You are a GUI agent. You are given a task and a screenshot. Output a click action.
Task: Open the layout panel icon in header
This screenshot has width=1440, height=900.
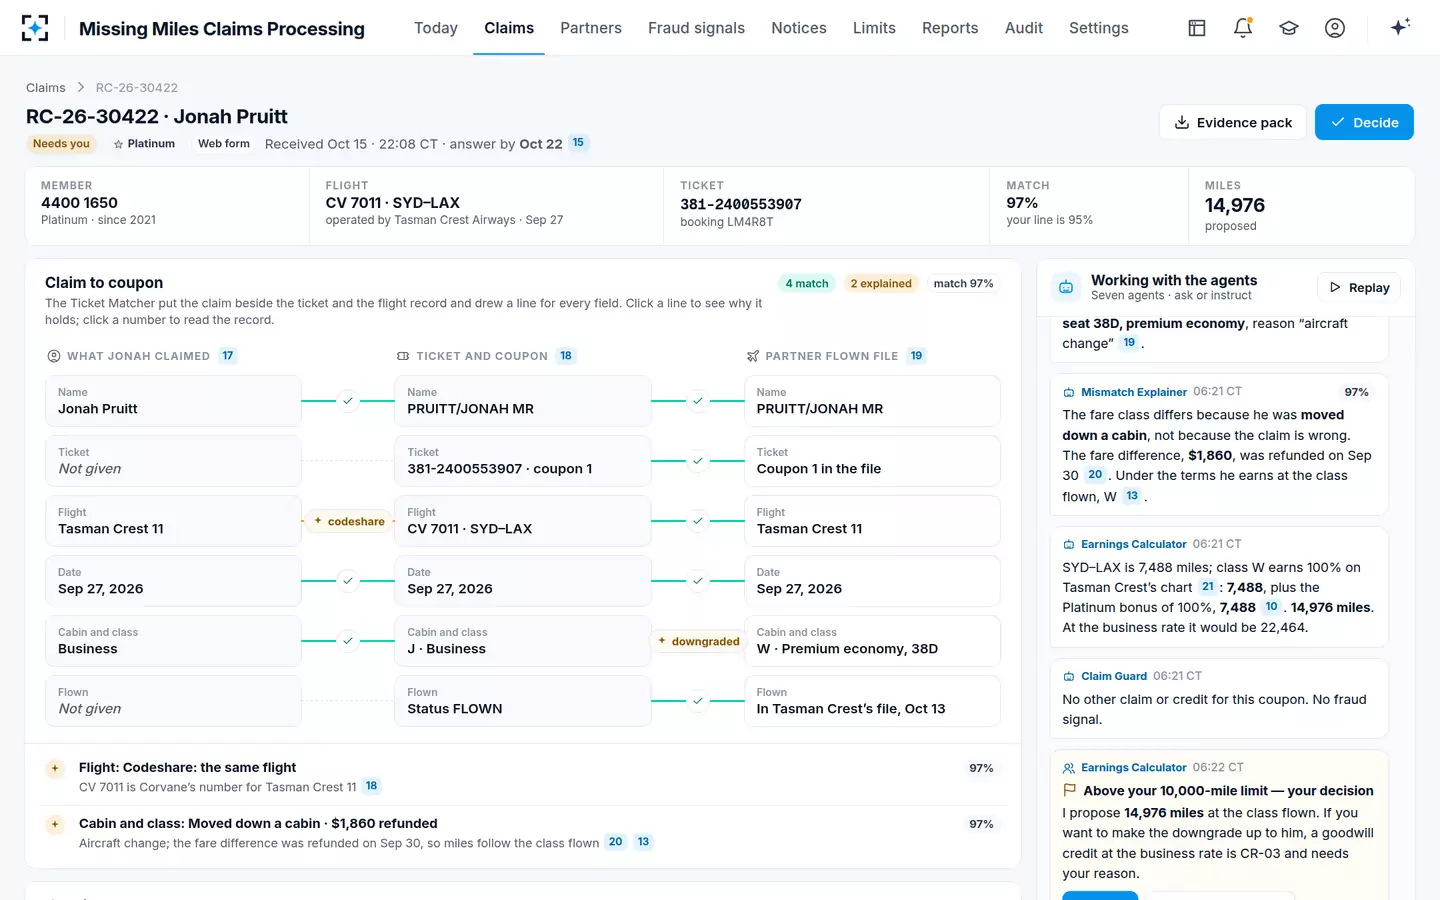(1197, 28)
